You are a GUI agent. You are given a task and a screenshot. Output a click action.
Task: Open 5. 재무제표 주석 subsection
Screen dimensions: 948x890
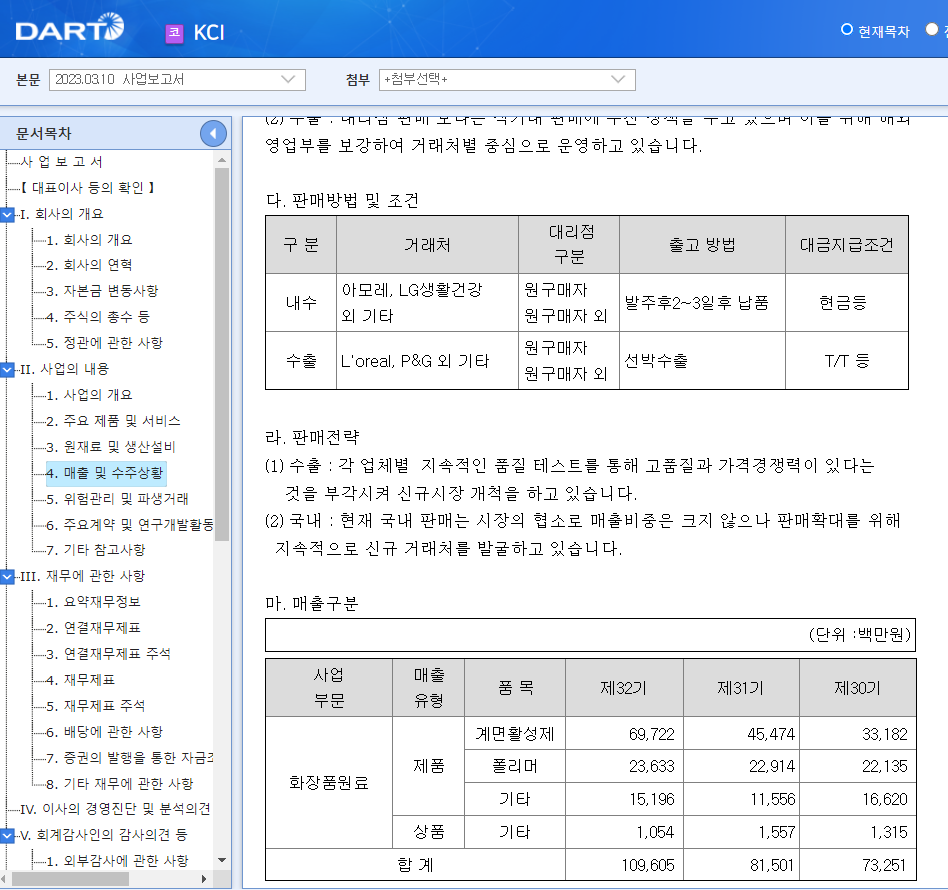click(96, 706)
